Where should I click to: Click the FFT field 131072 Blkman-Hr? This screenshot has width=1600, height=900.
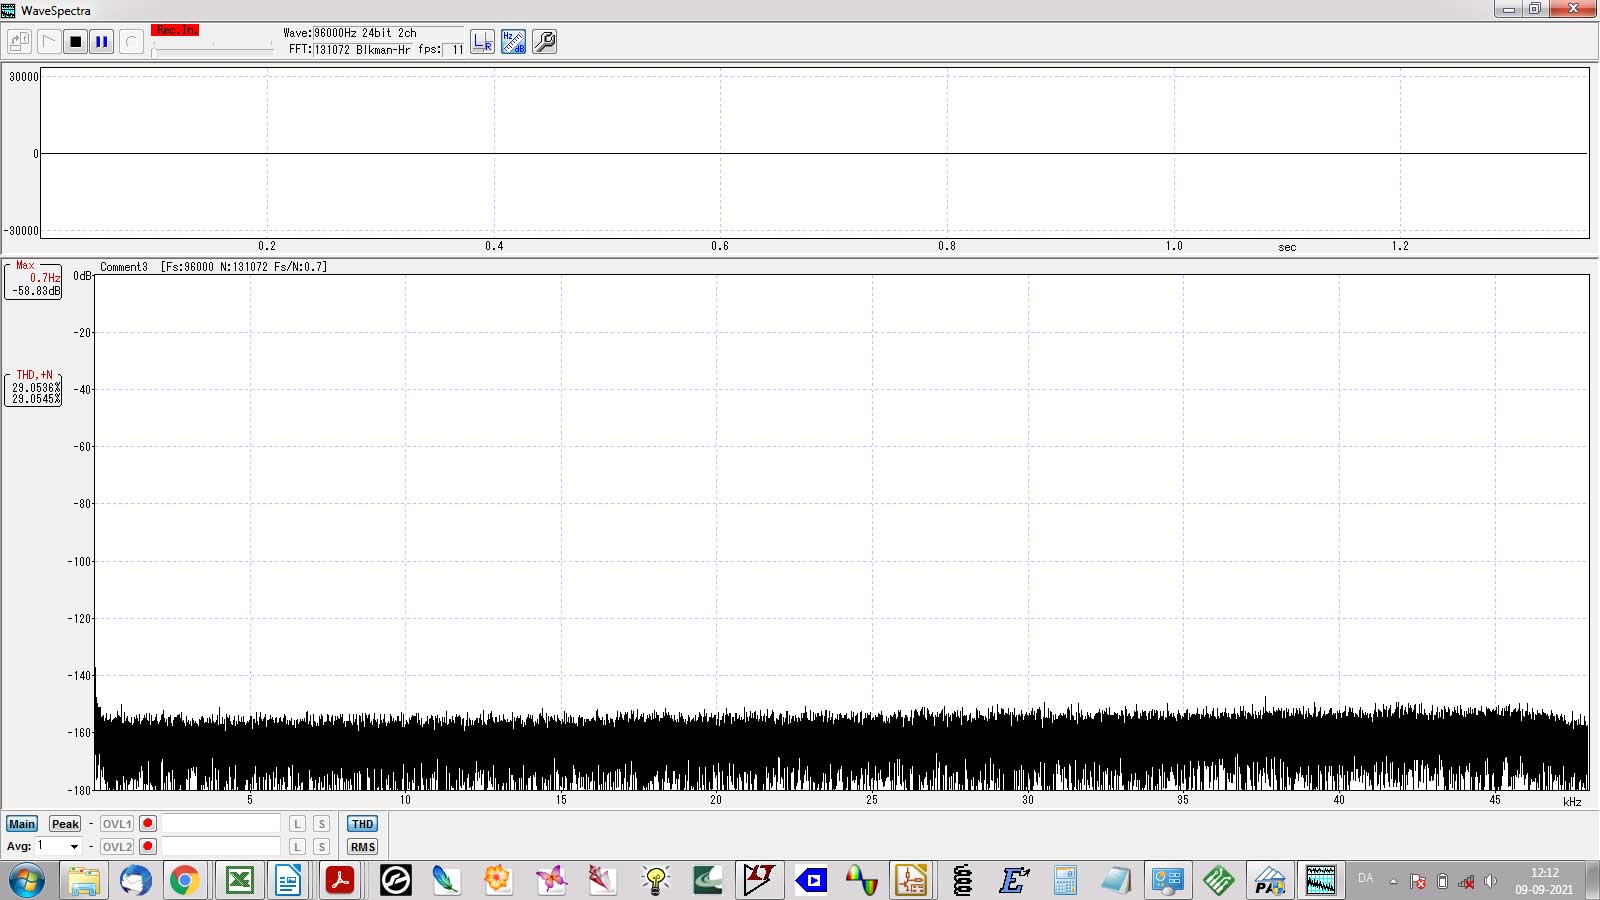pos(363,49)
